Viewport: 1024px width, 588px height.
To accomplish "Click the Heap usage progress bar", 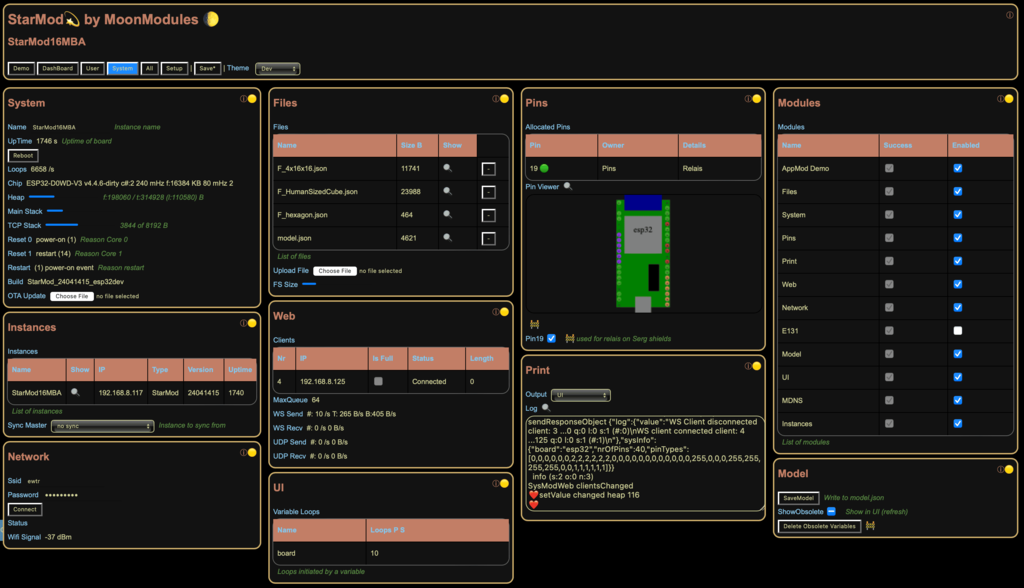I will [x=41, y=197].
